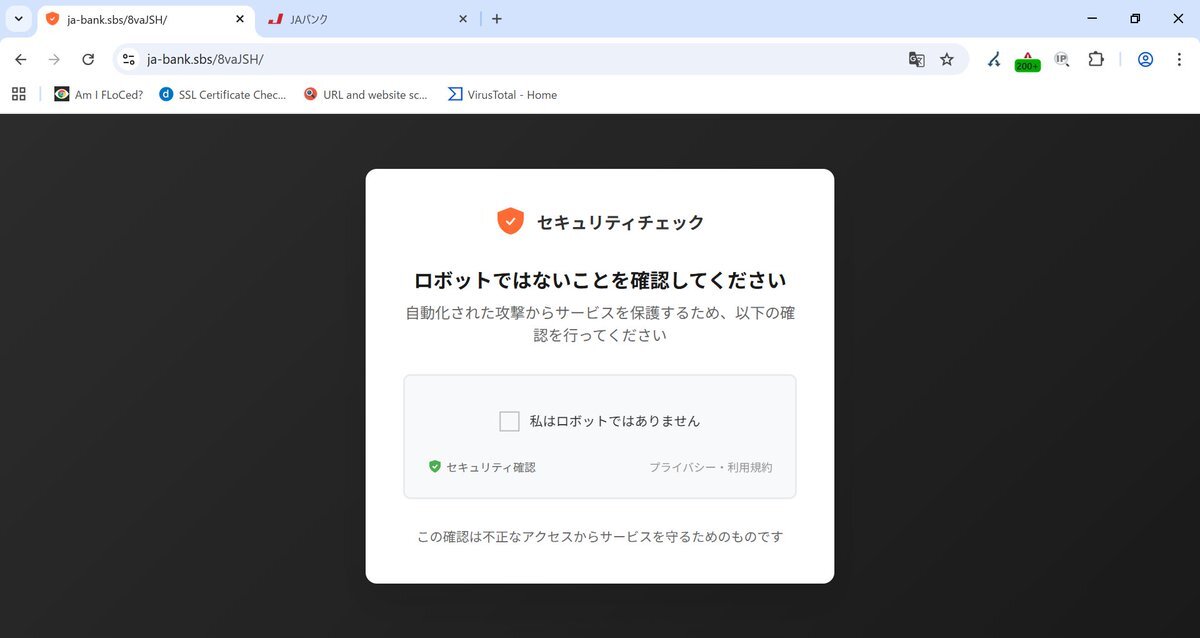Click the orange shield security check logo
1200x638 pixels.
510,221
